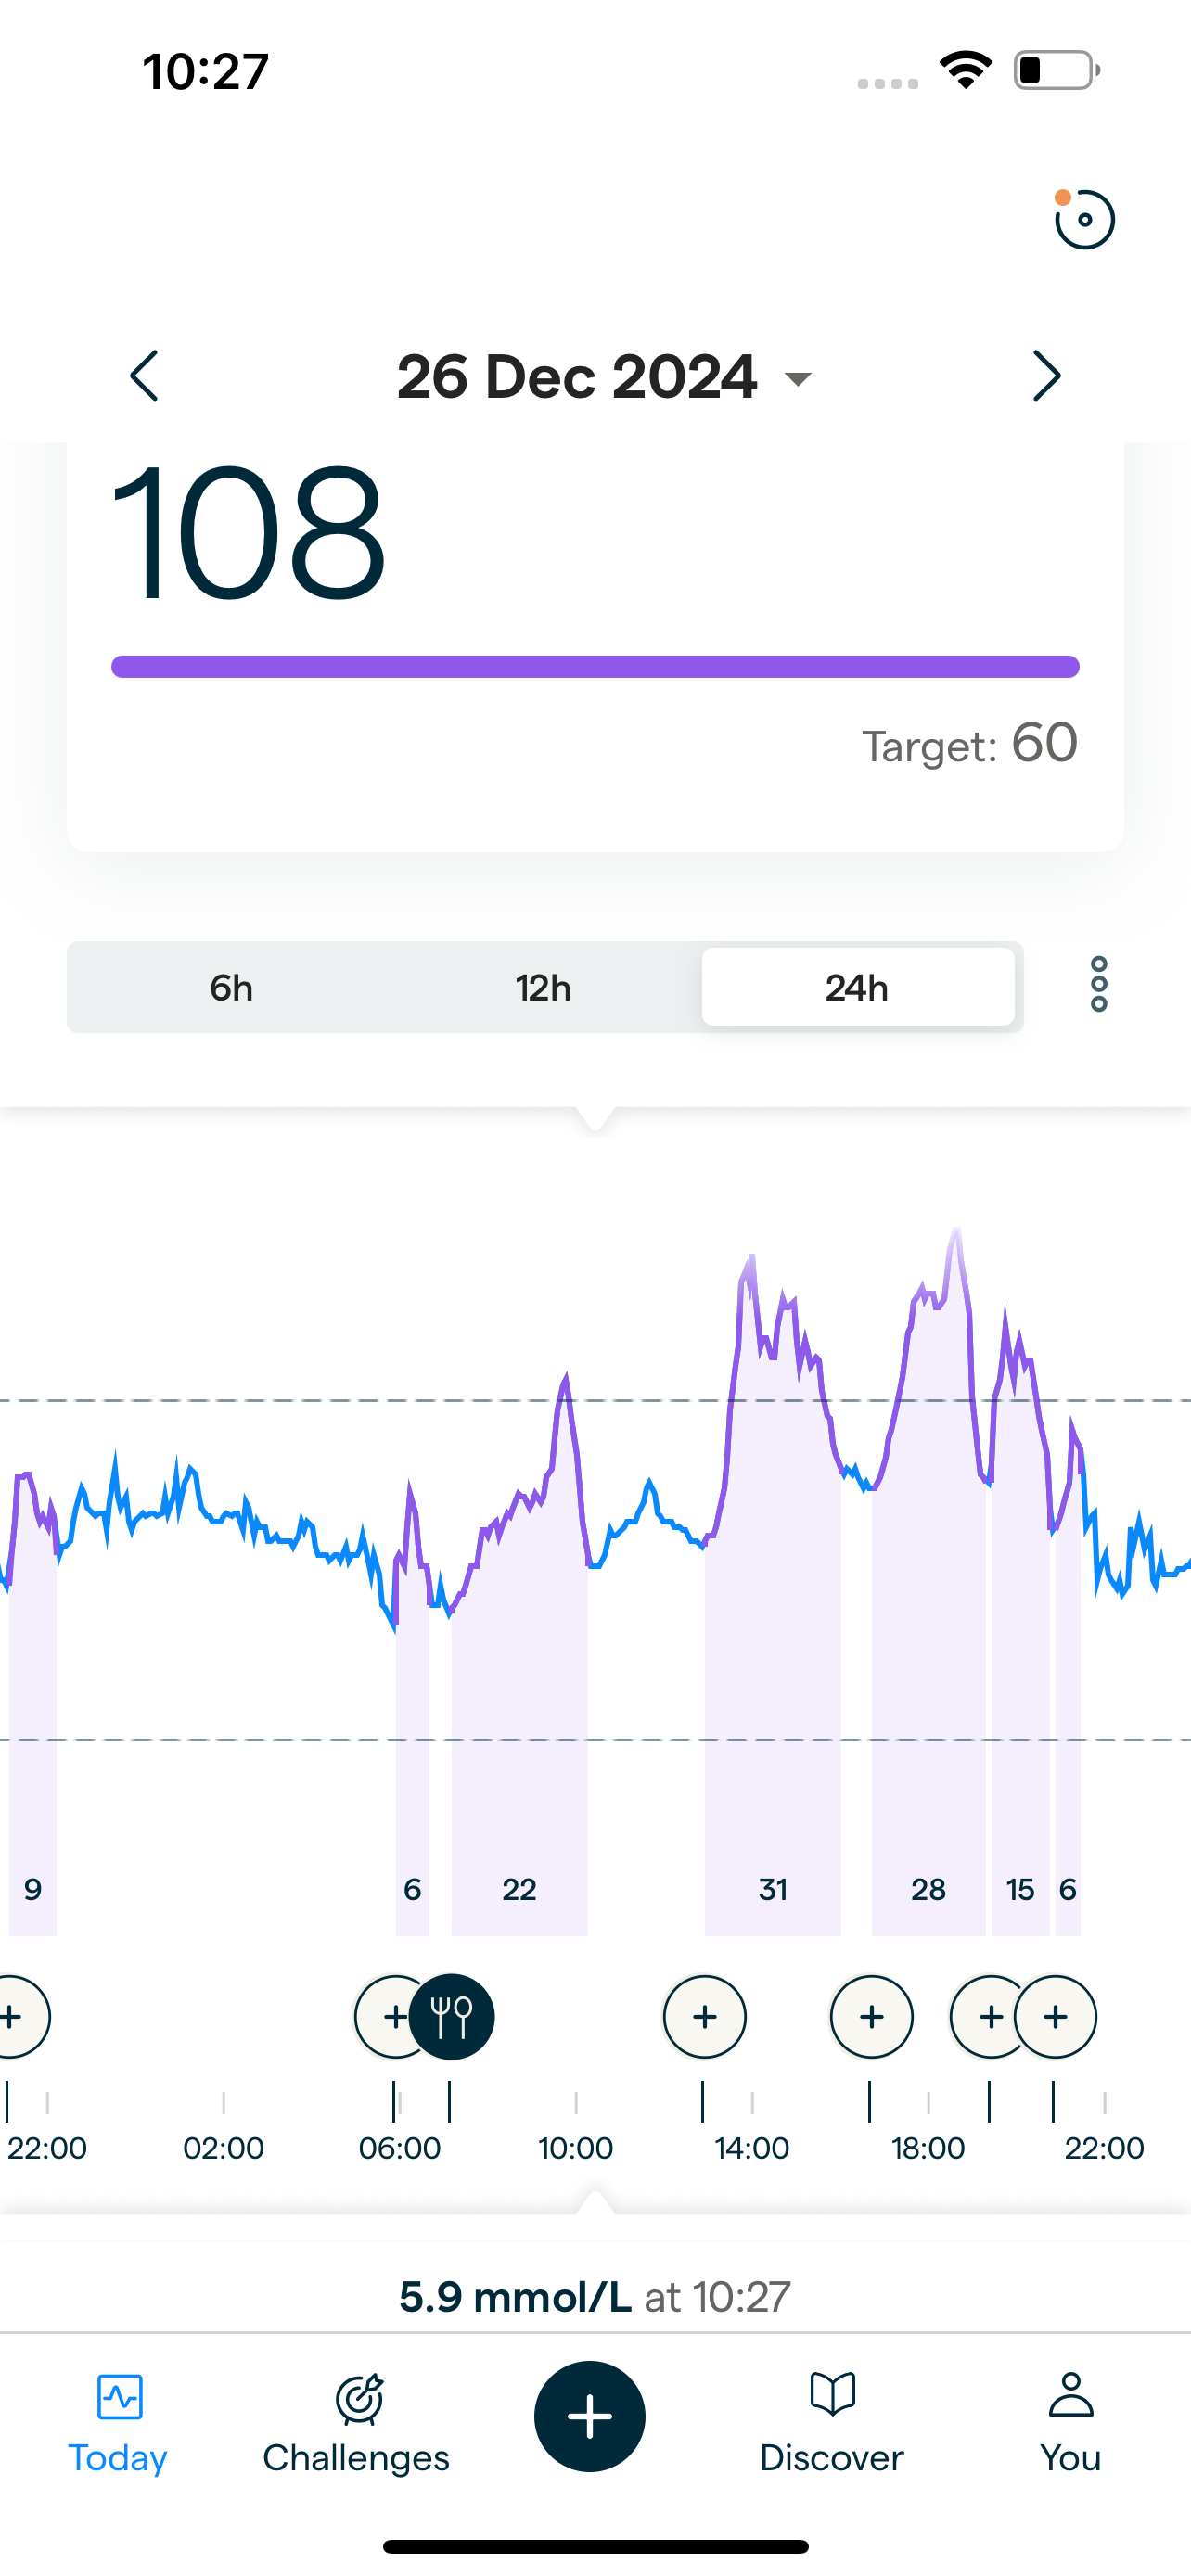
Task: Select the 6h time range
Action: pos(231,988)
